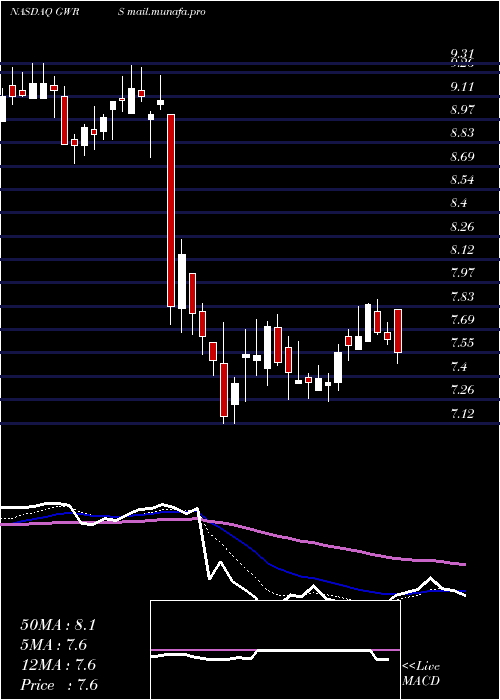Select the 7.69 price axis label
Screen dimensions: 500x700
click(462, 320)
